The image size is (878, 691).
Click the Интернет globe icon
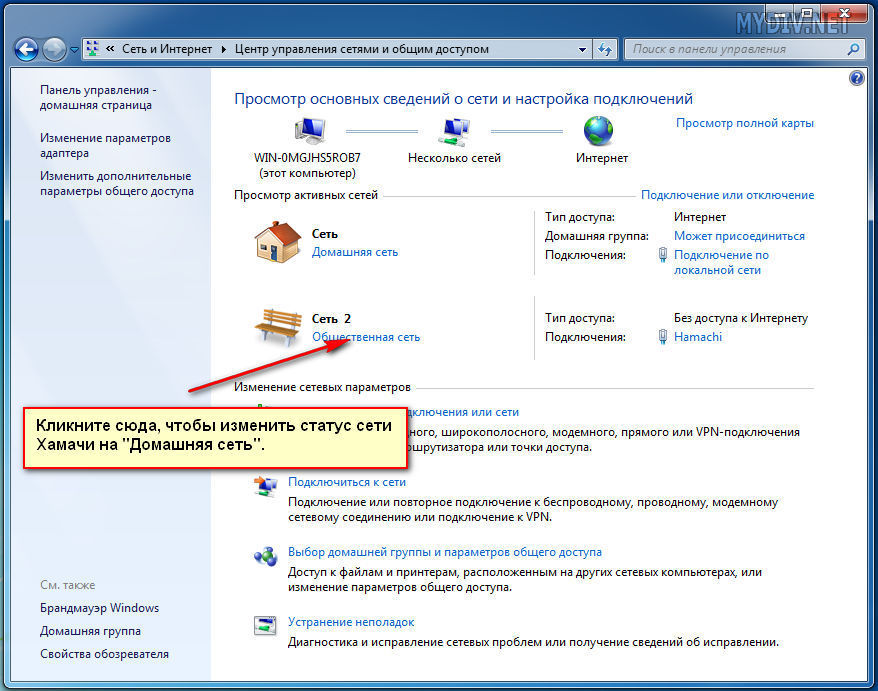(x=598, y=130)
